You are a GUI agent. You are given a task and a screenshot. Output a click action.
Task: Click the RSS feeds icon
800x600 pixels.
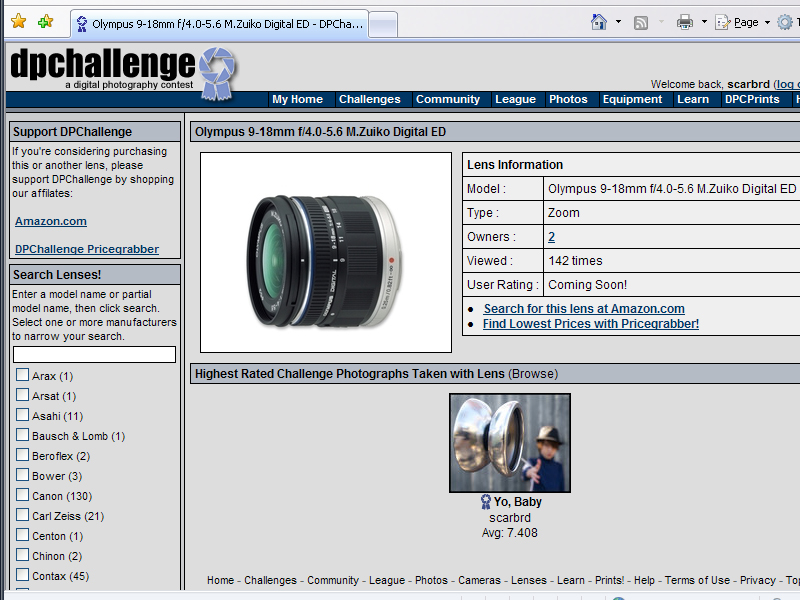point(640,22)
